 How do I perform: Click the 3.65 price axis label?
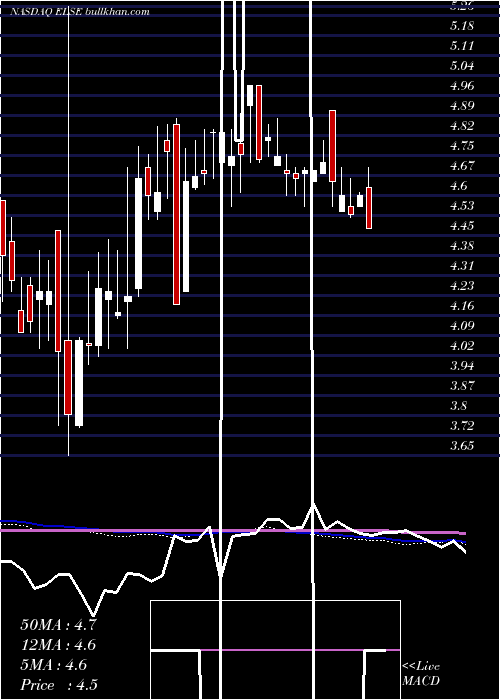coord(462,446)
